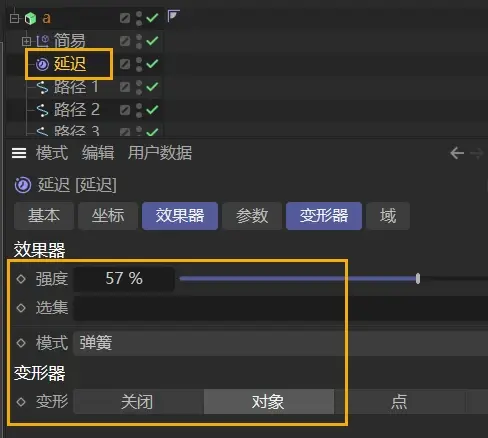The height and width of the screenshot is (438, 488).
Task: Toggle keyframe diamond for 选集
Action: [x=21, y=308]
